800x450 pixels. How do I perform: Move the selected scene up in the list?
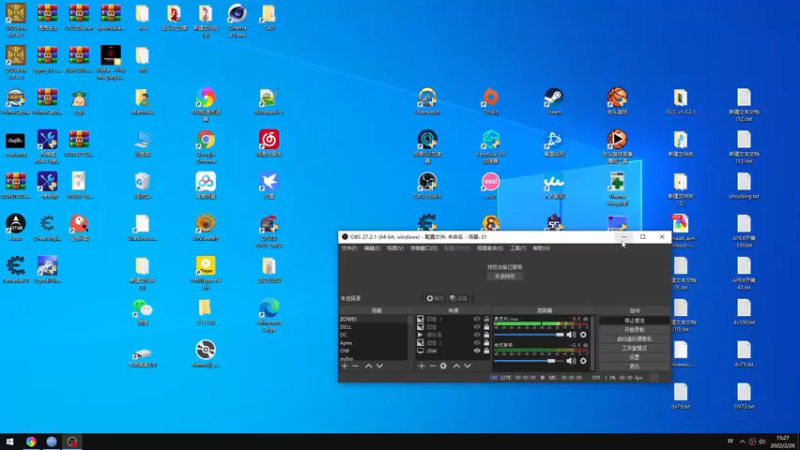coord(368,366)
